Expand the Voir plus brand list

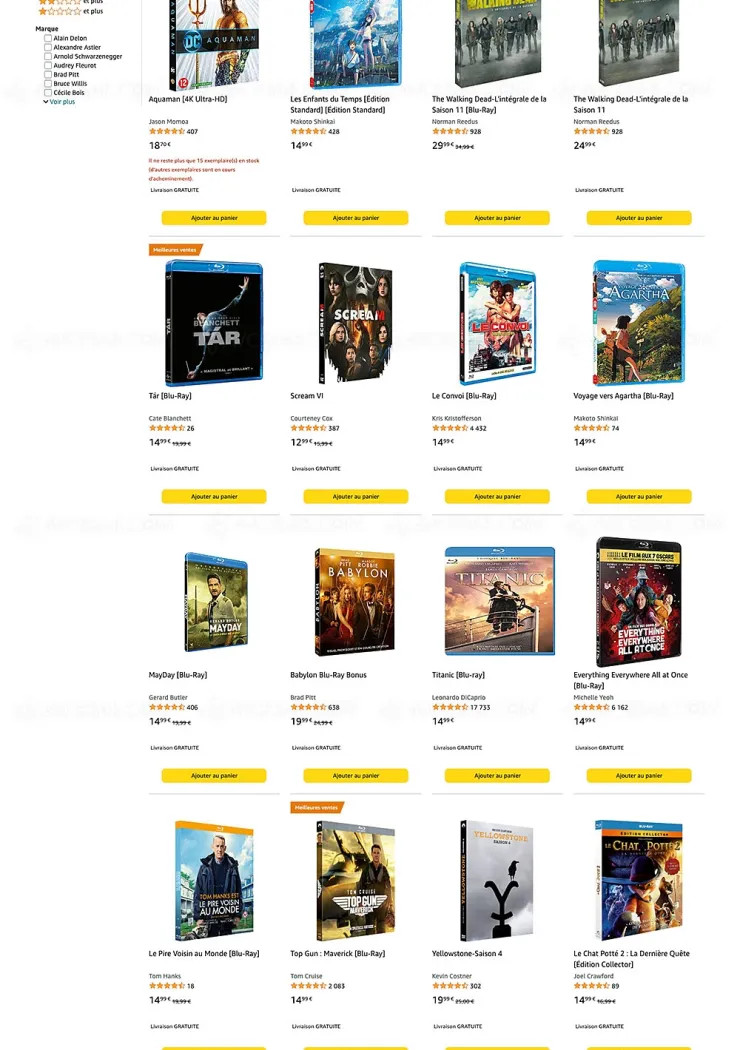coord(60,102)
